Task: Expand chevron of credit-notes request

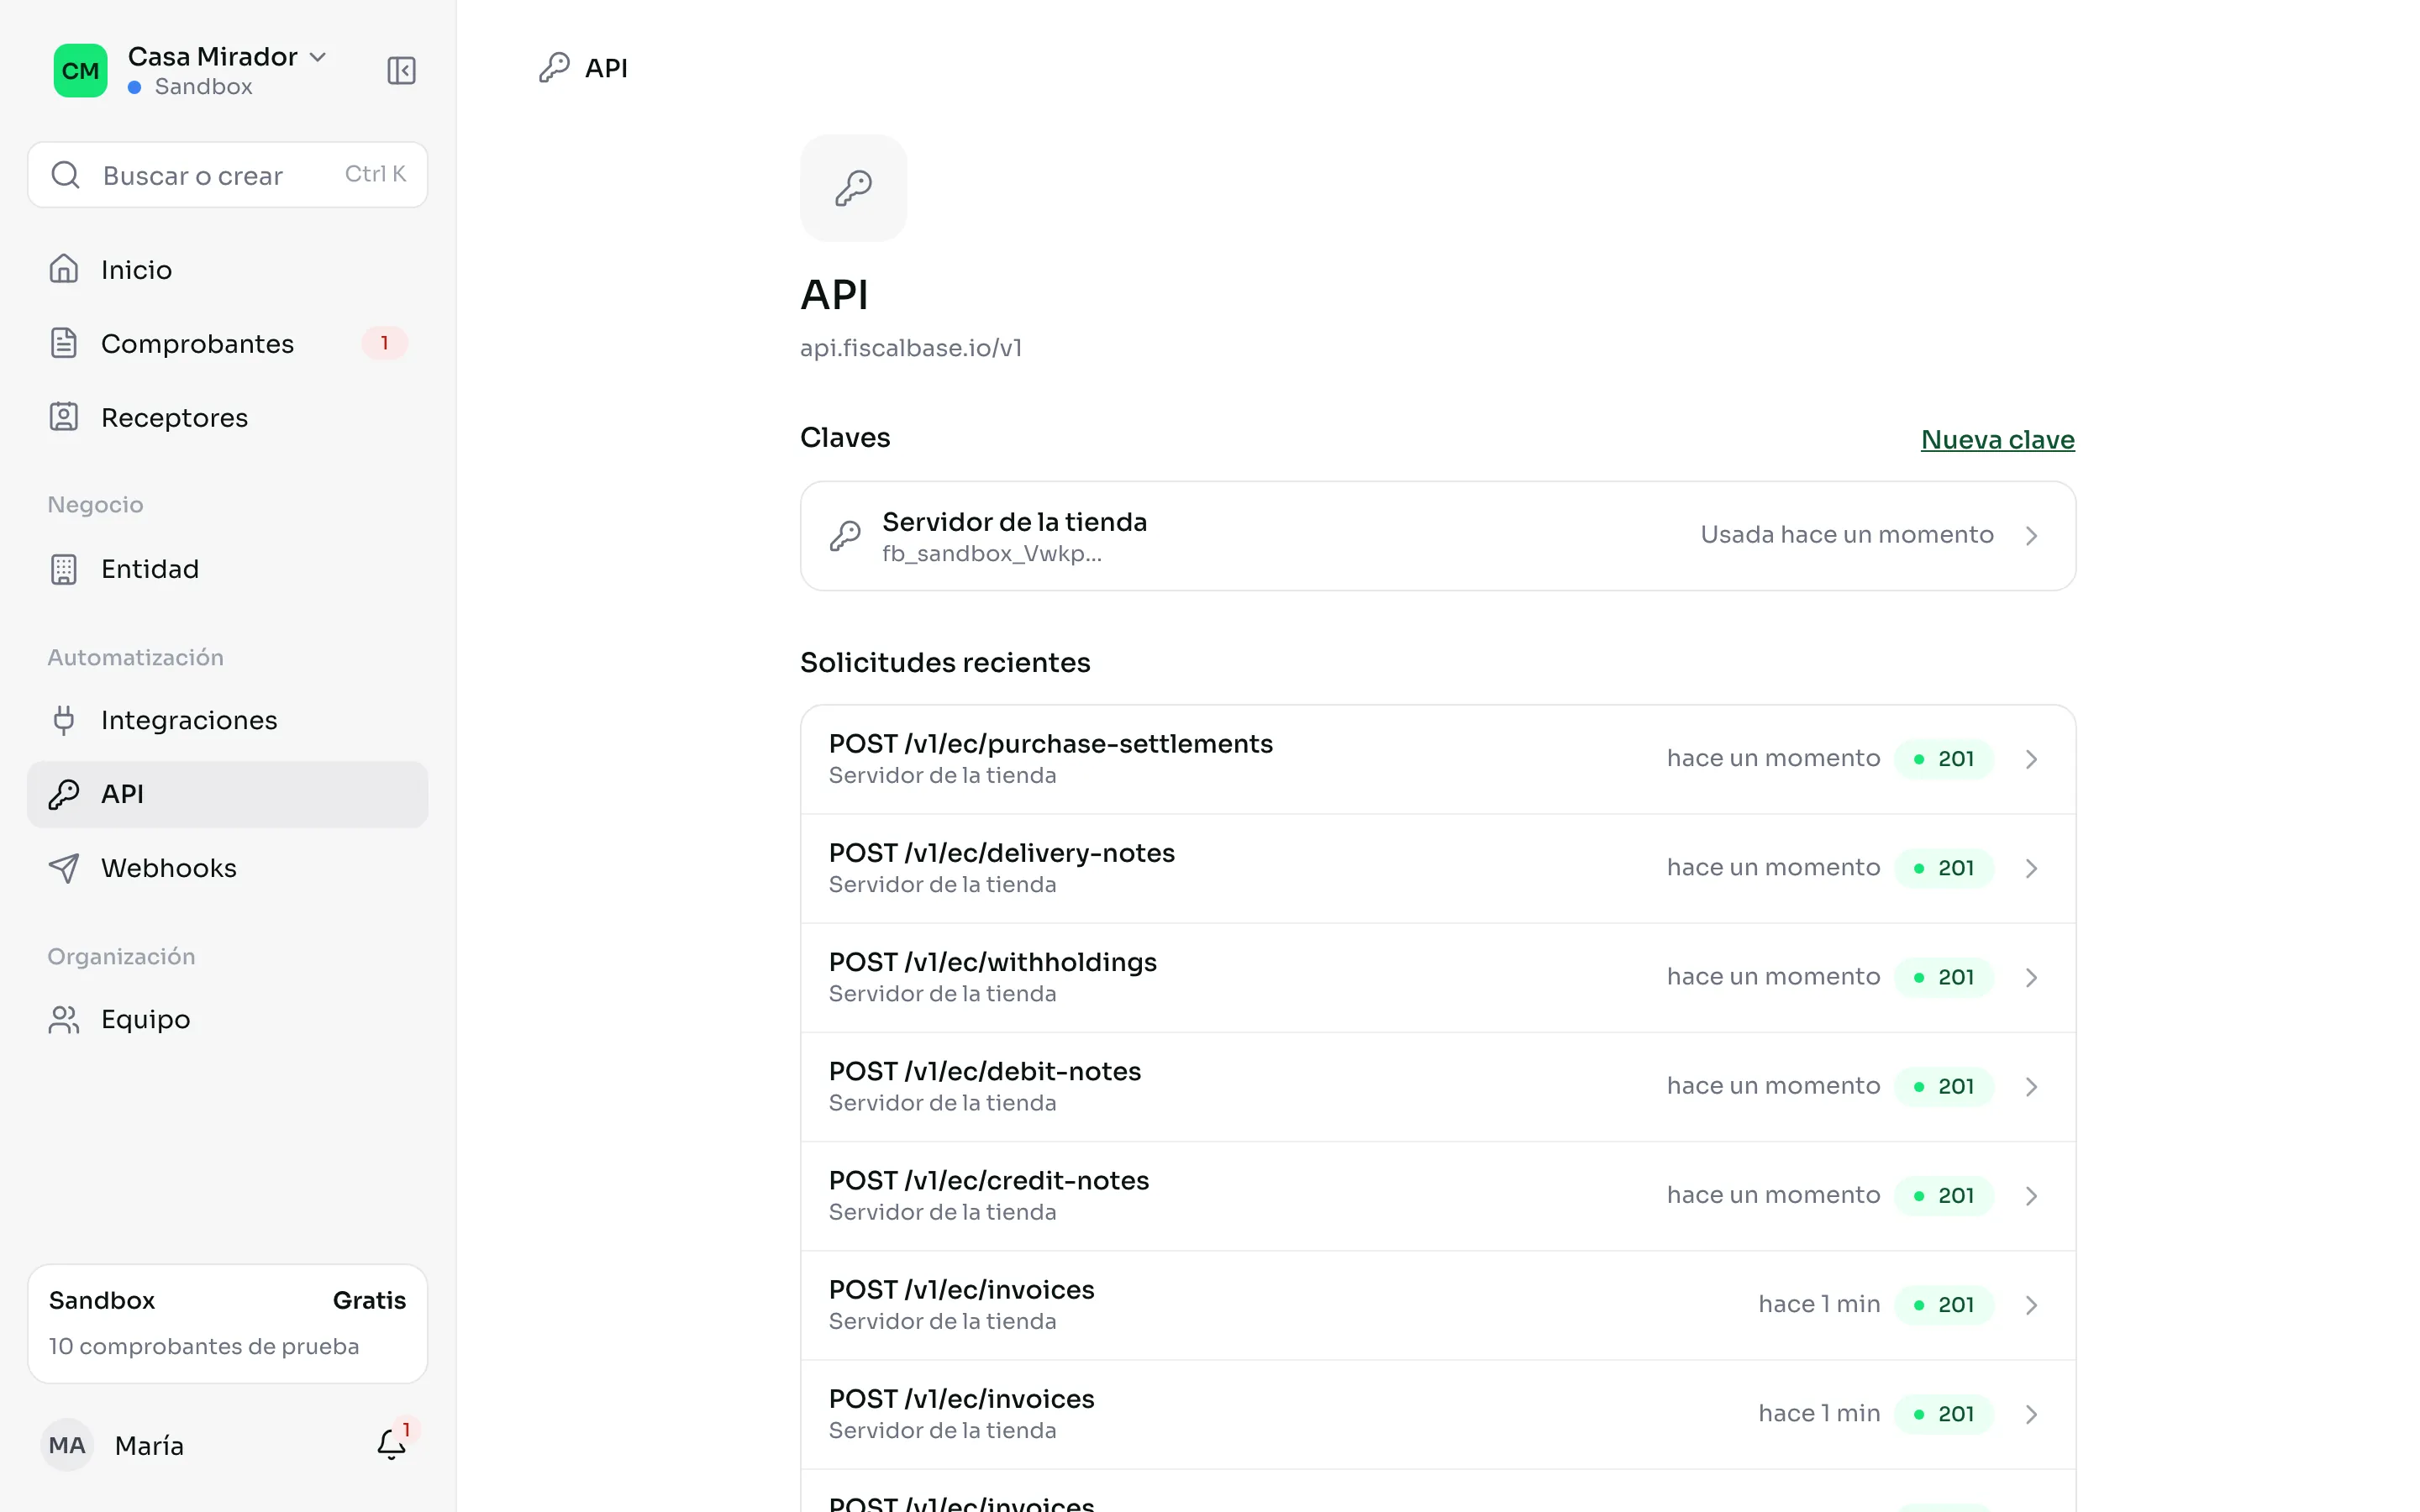Action: [x=2031, y=1195]
